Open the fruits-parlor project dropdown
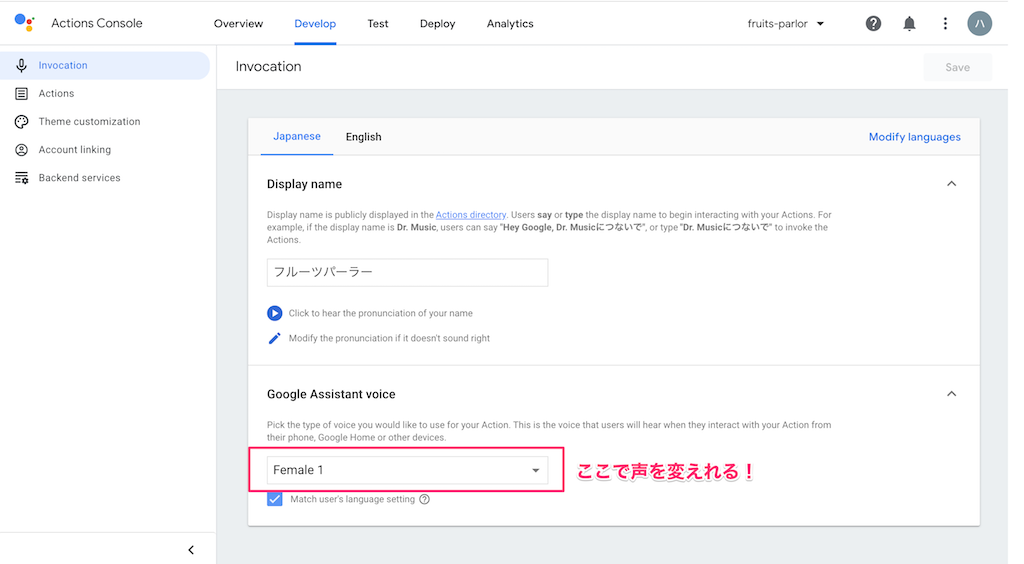Image resolution: width=1024 pixels, height=564 pixels. point(786,24)
